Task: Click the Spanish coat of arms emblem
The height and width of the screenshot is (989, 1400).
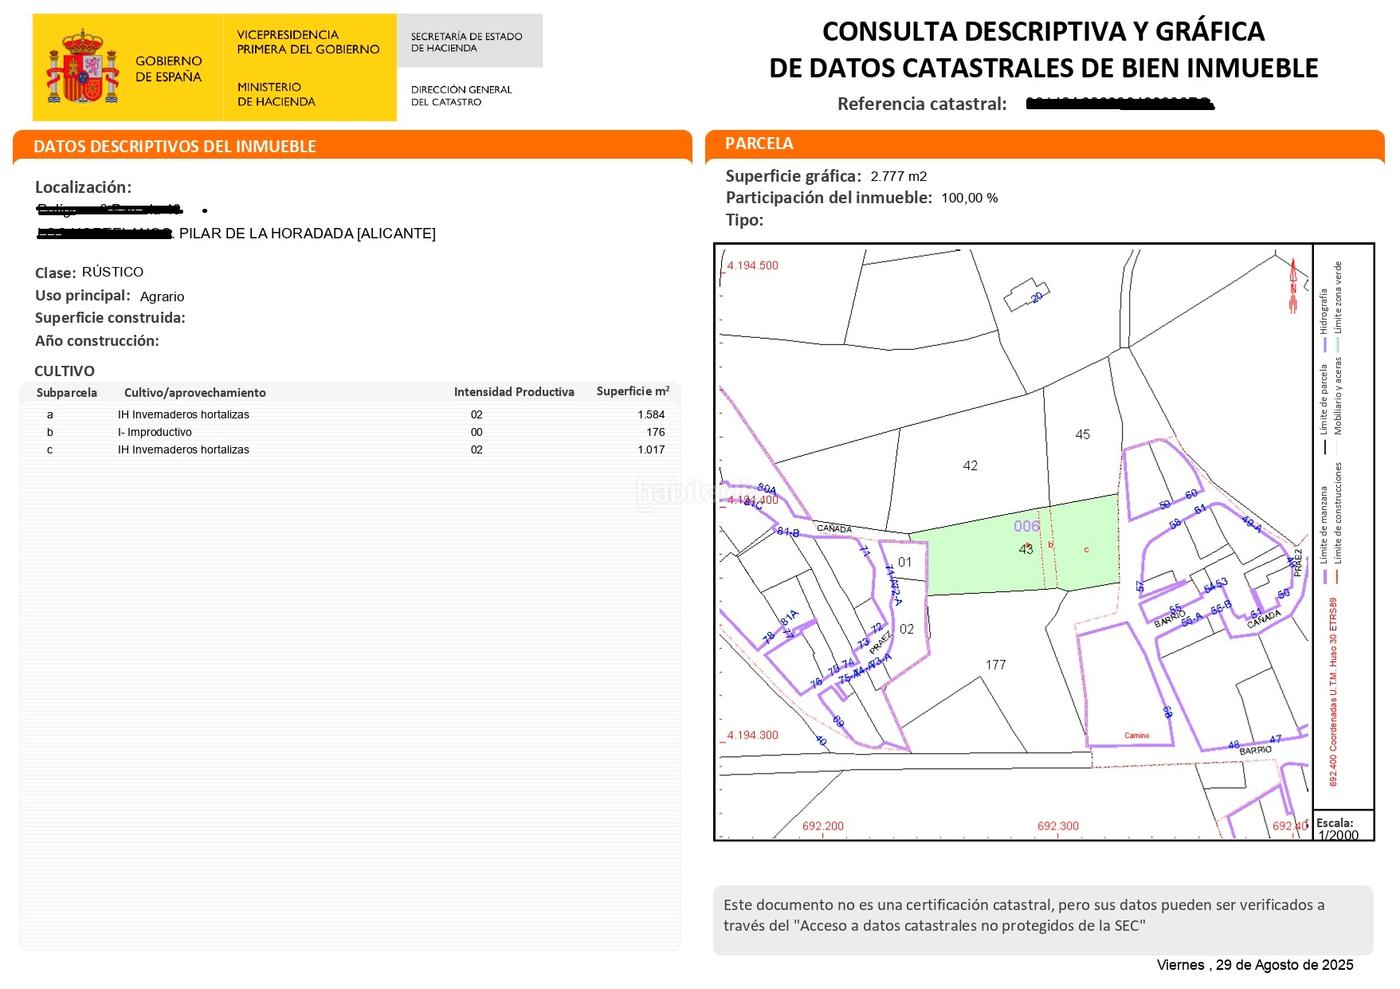Action: coord(83,67)
